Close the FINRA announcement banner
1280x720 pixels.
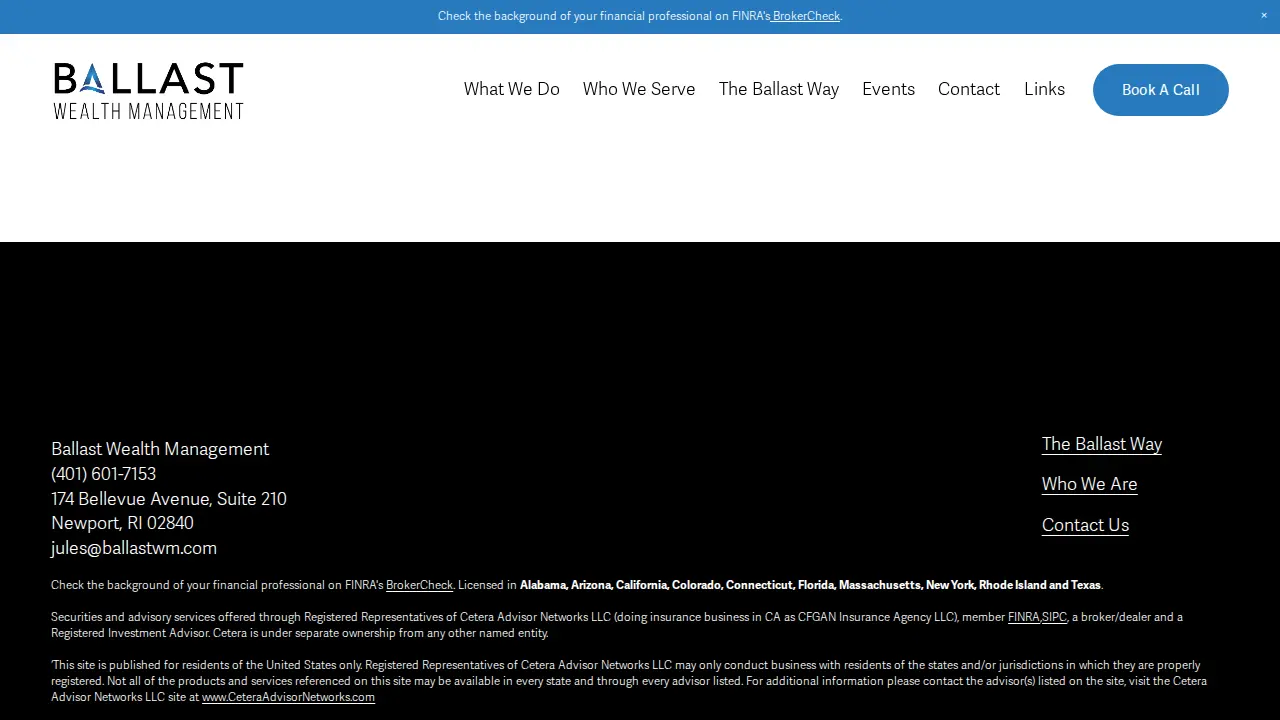coord(1264,16)
